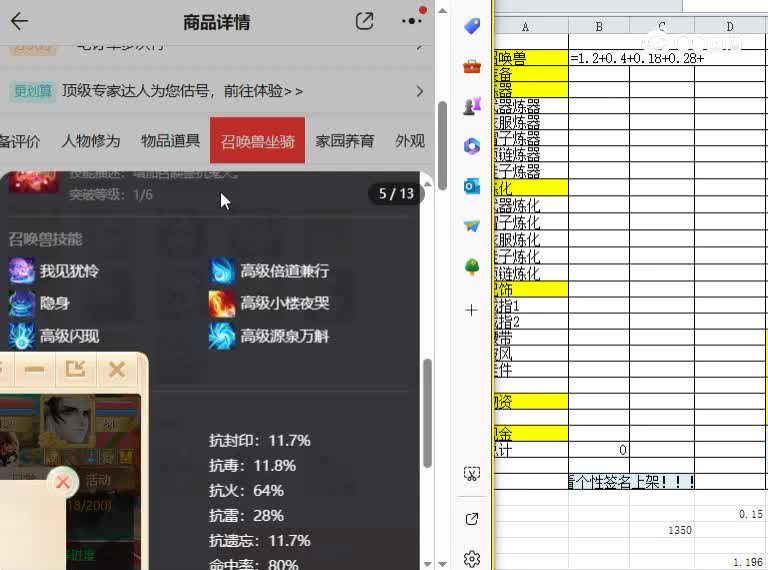Select the spreadsheet cell with 0.15

point(730,514)
